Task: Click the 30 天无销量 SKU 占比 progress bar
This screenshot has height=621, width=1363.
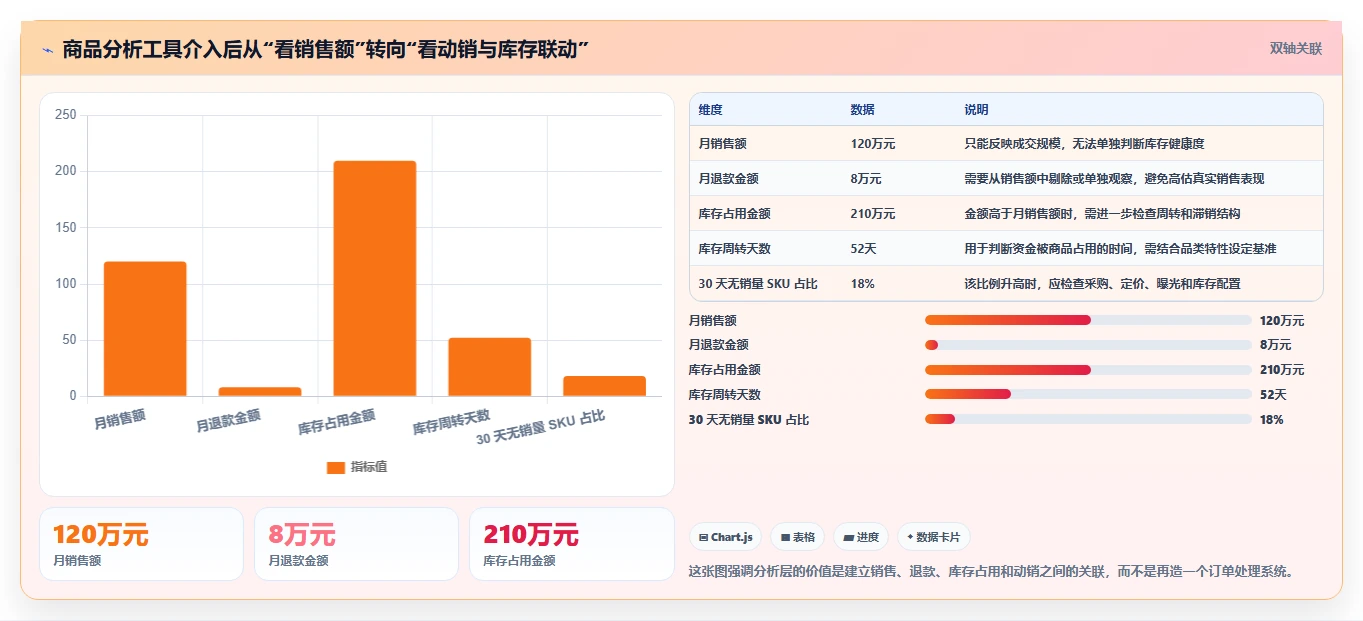Action: point(1088,419)
